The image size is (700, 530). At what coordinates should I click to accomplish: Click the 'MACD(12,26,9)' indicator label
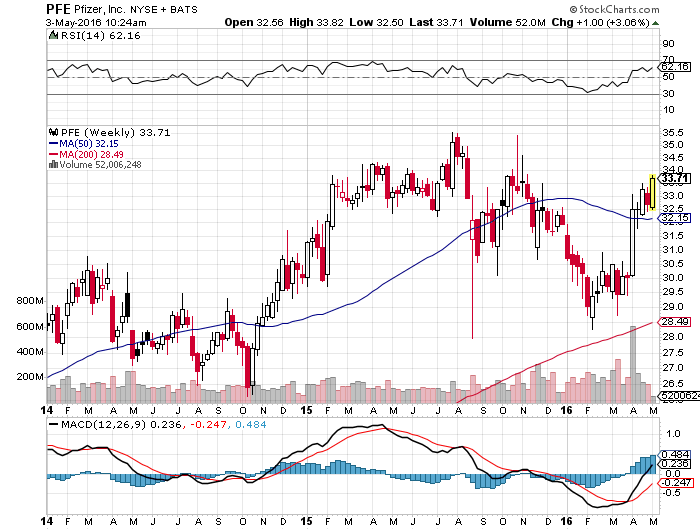tap(104, 424)
